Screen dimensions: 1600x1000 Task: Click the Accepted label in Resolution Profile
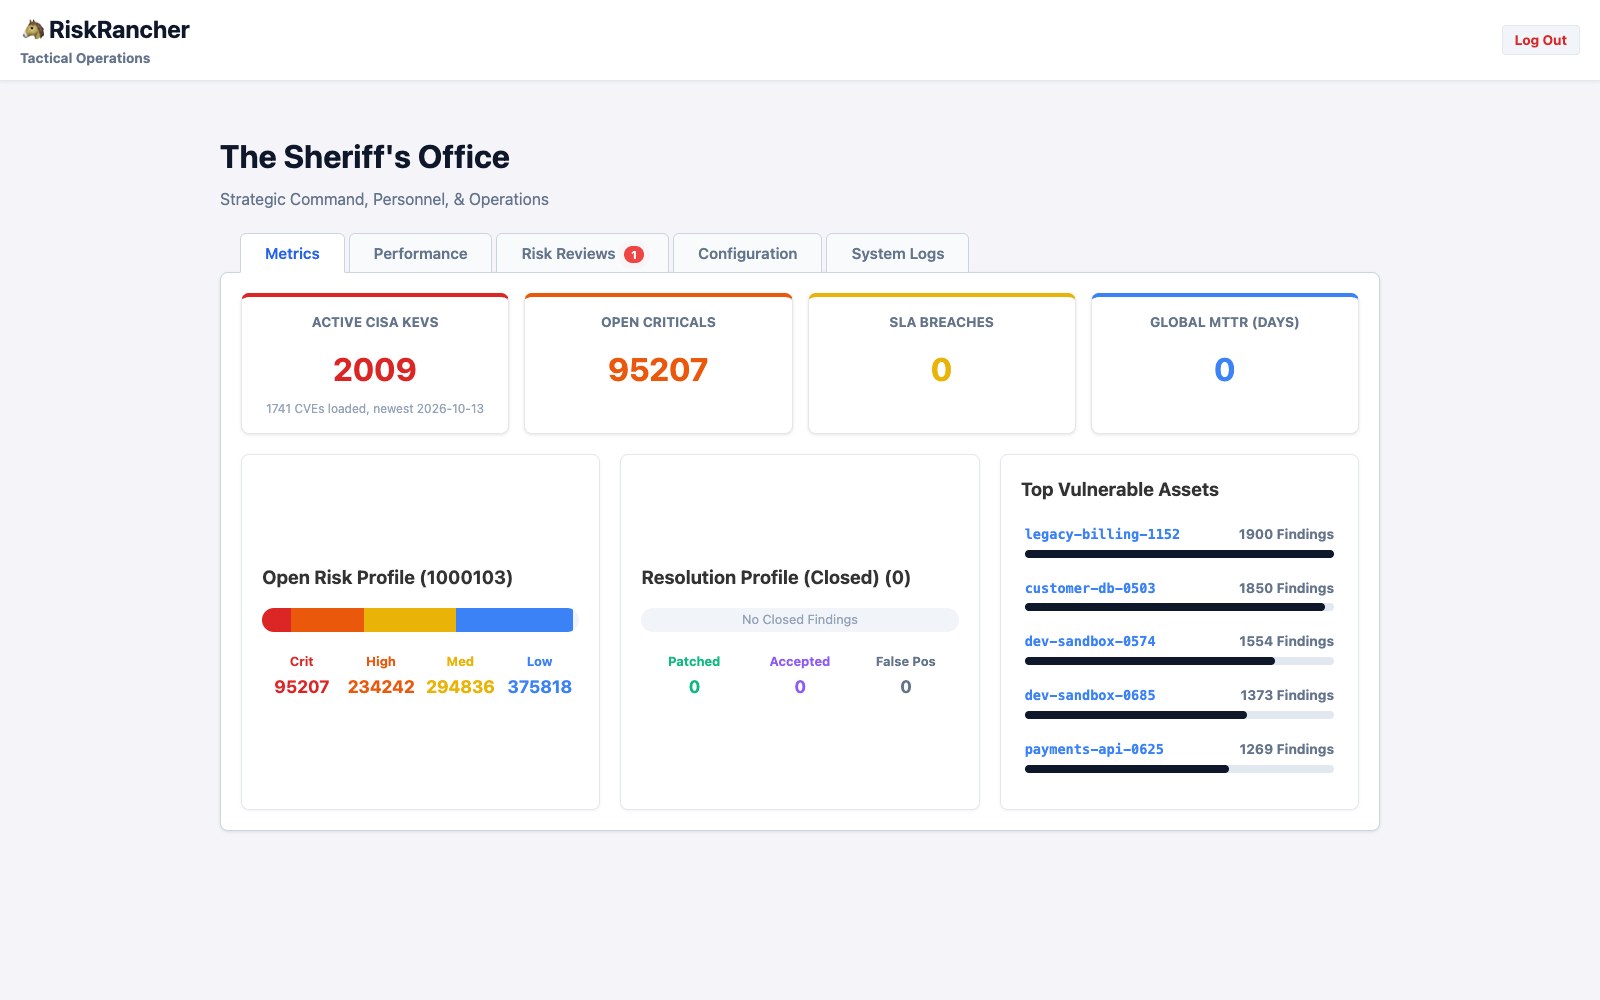click(800, 661)
